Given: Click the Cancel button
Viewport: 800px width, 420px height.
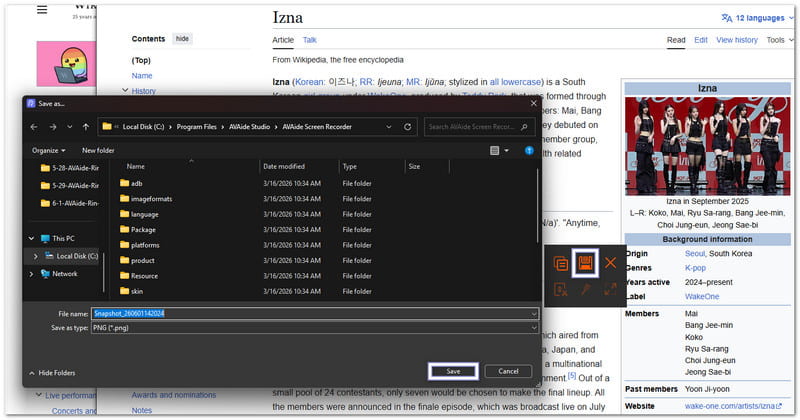Looking at the screenshot, I should (508, 372).
